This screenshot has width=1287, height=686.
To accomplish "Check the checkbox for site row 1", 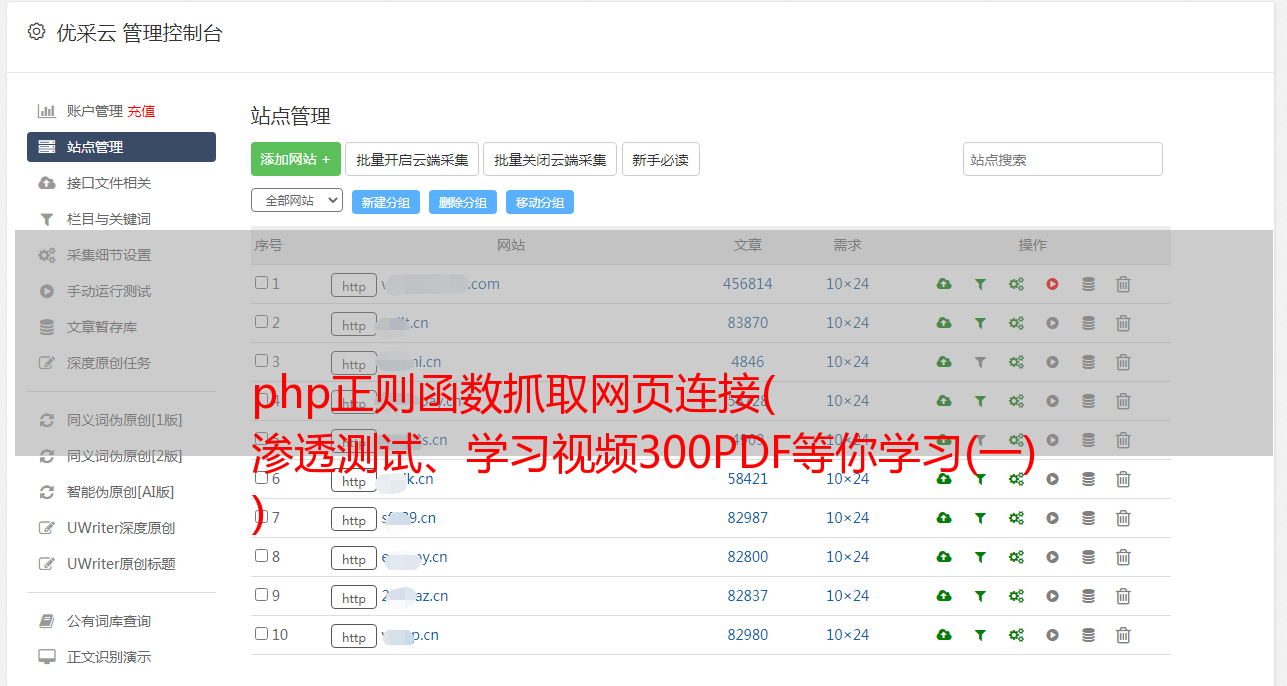I will [x=262, y=283].
